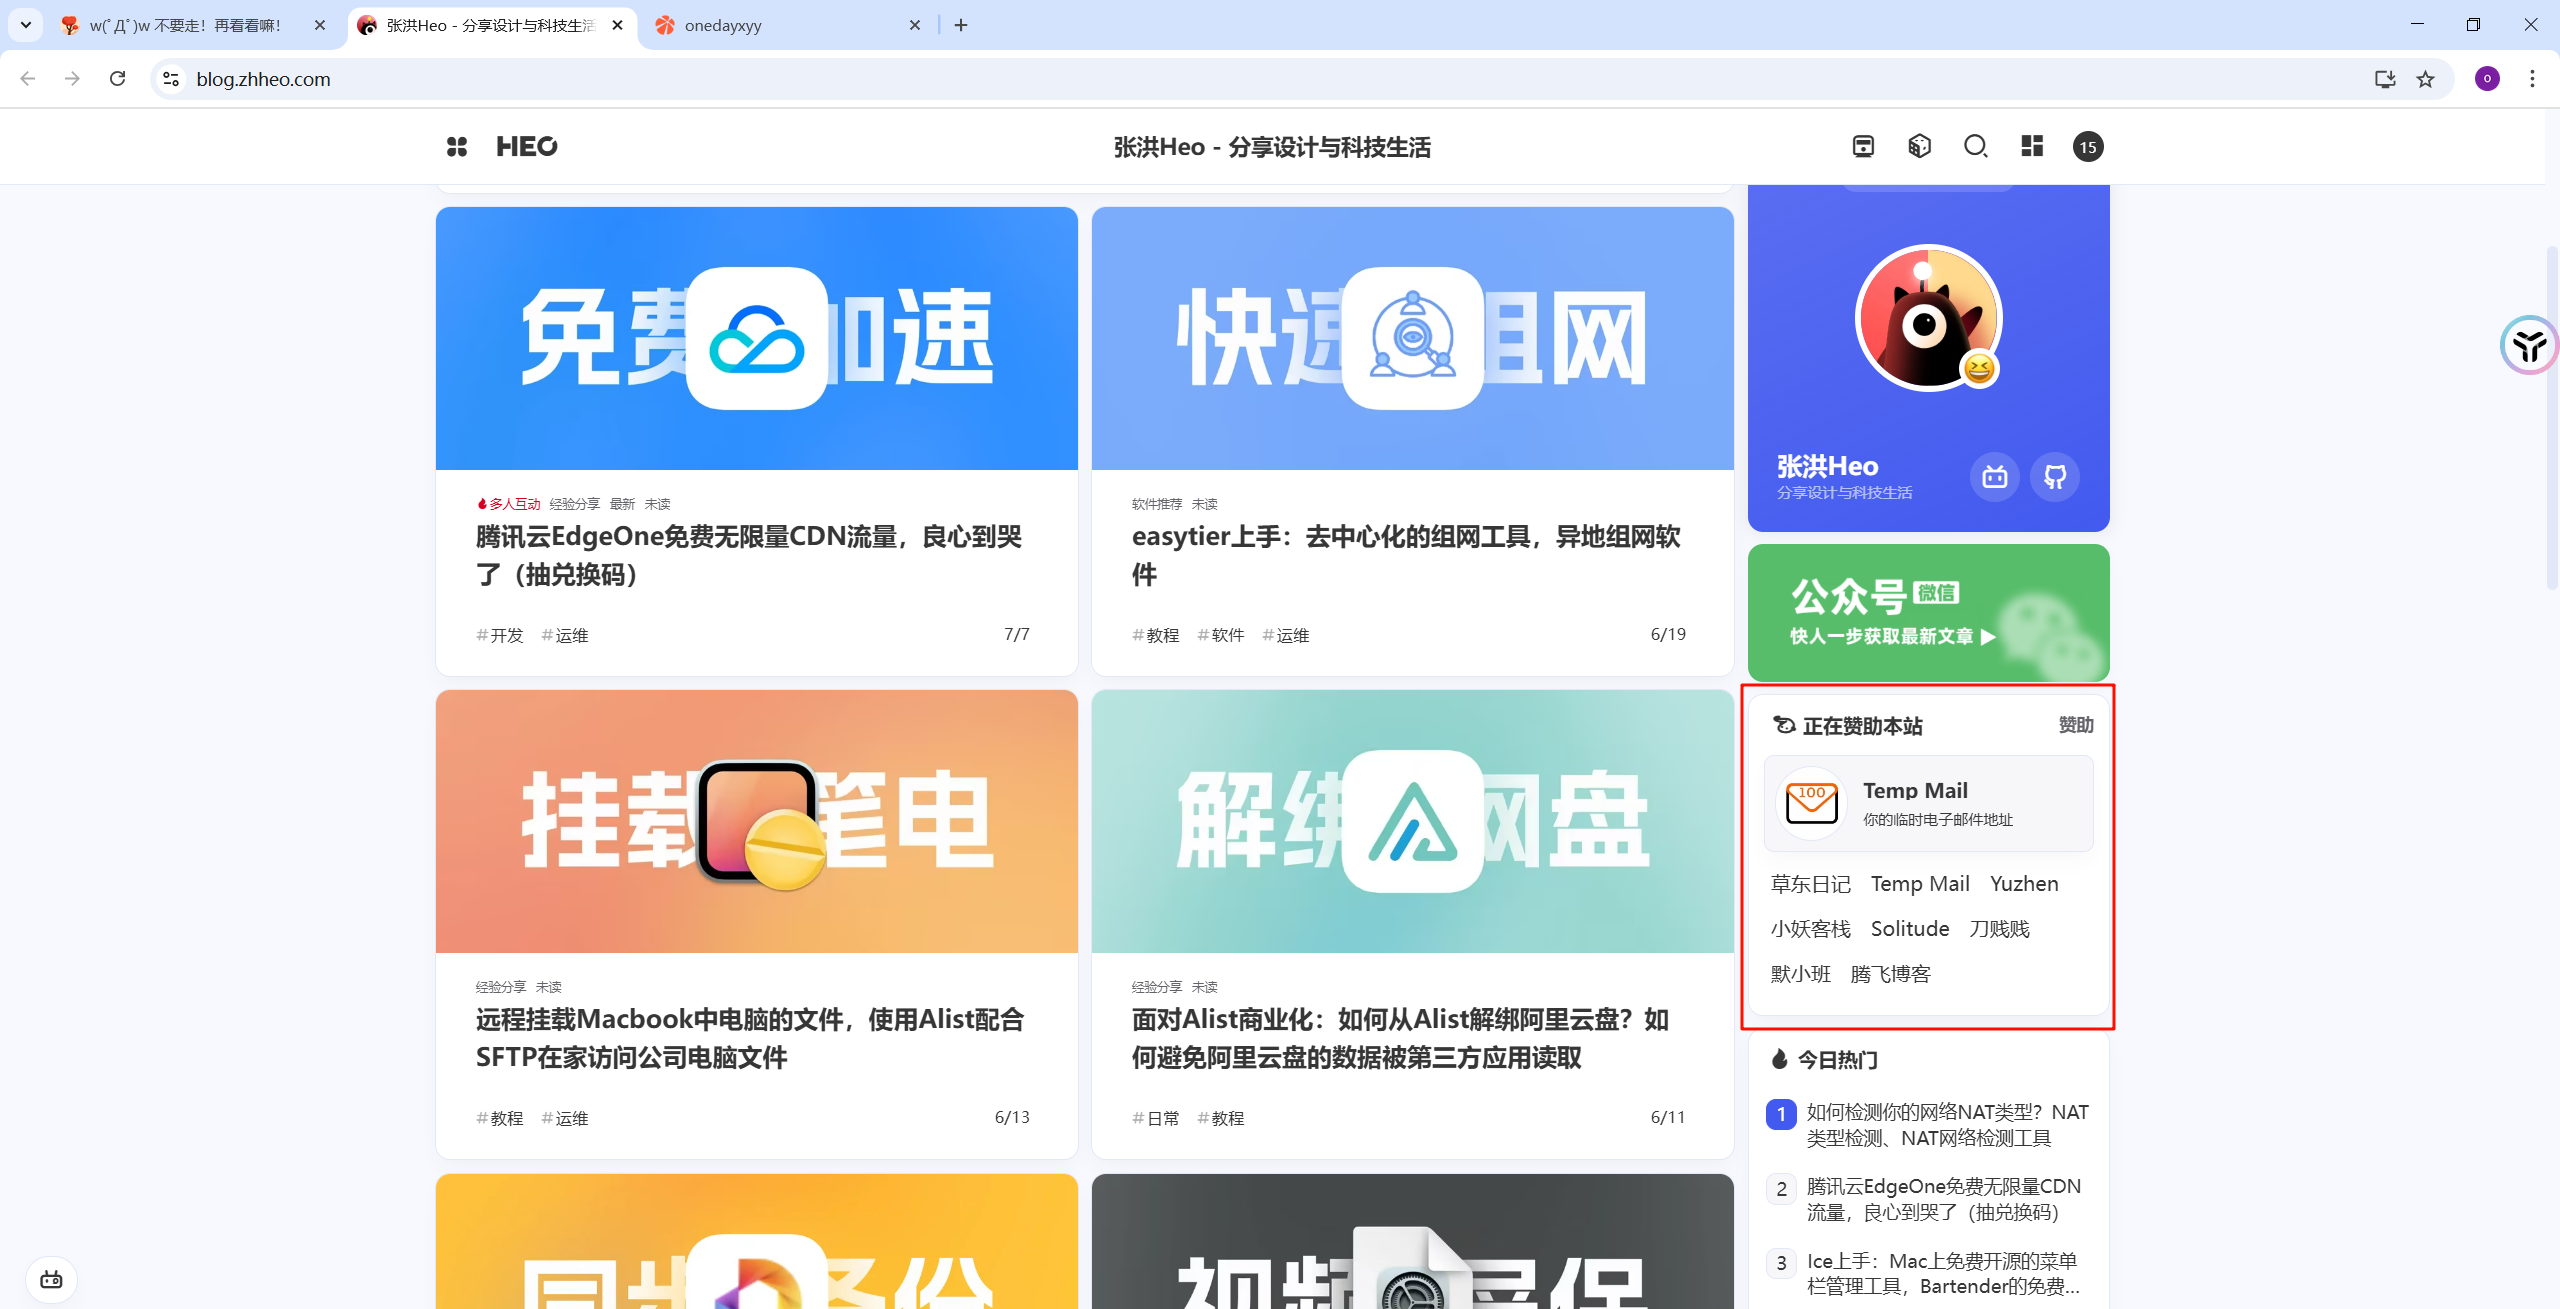Click the page vertical scrollbar

tap(2552, 418)
